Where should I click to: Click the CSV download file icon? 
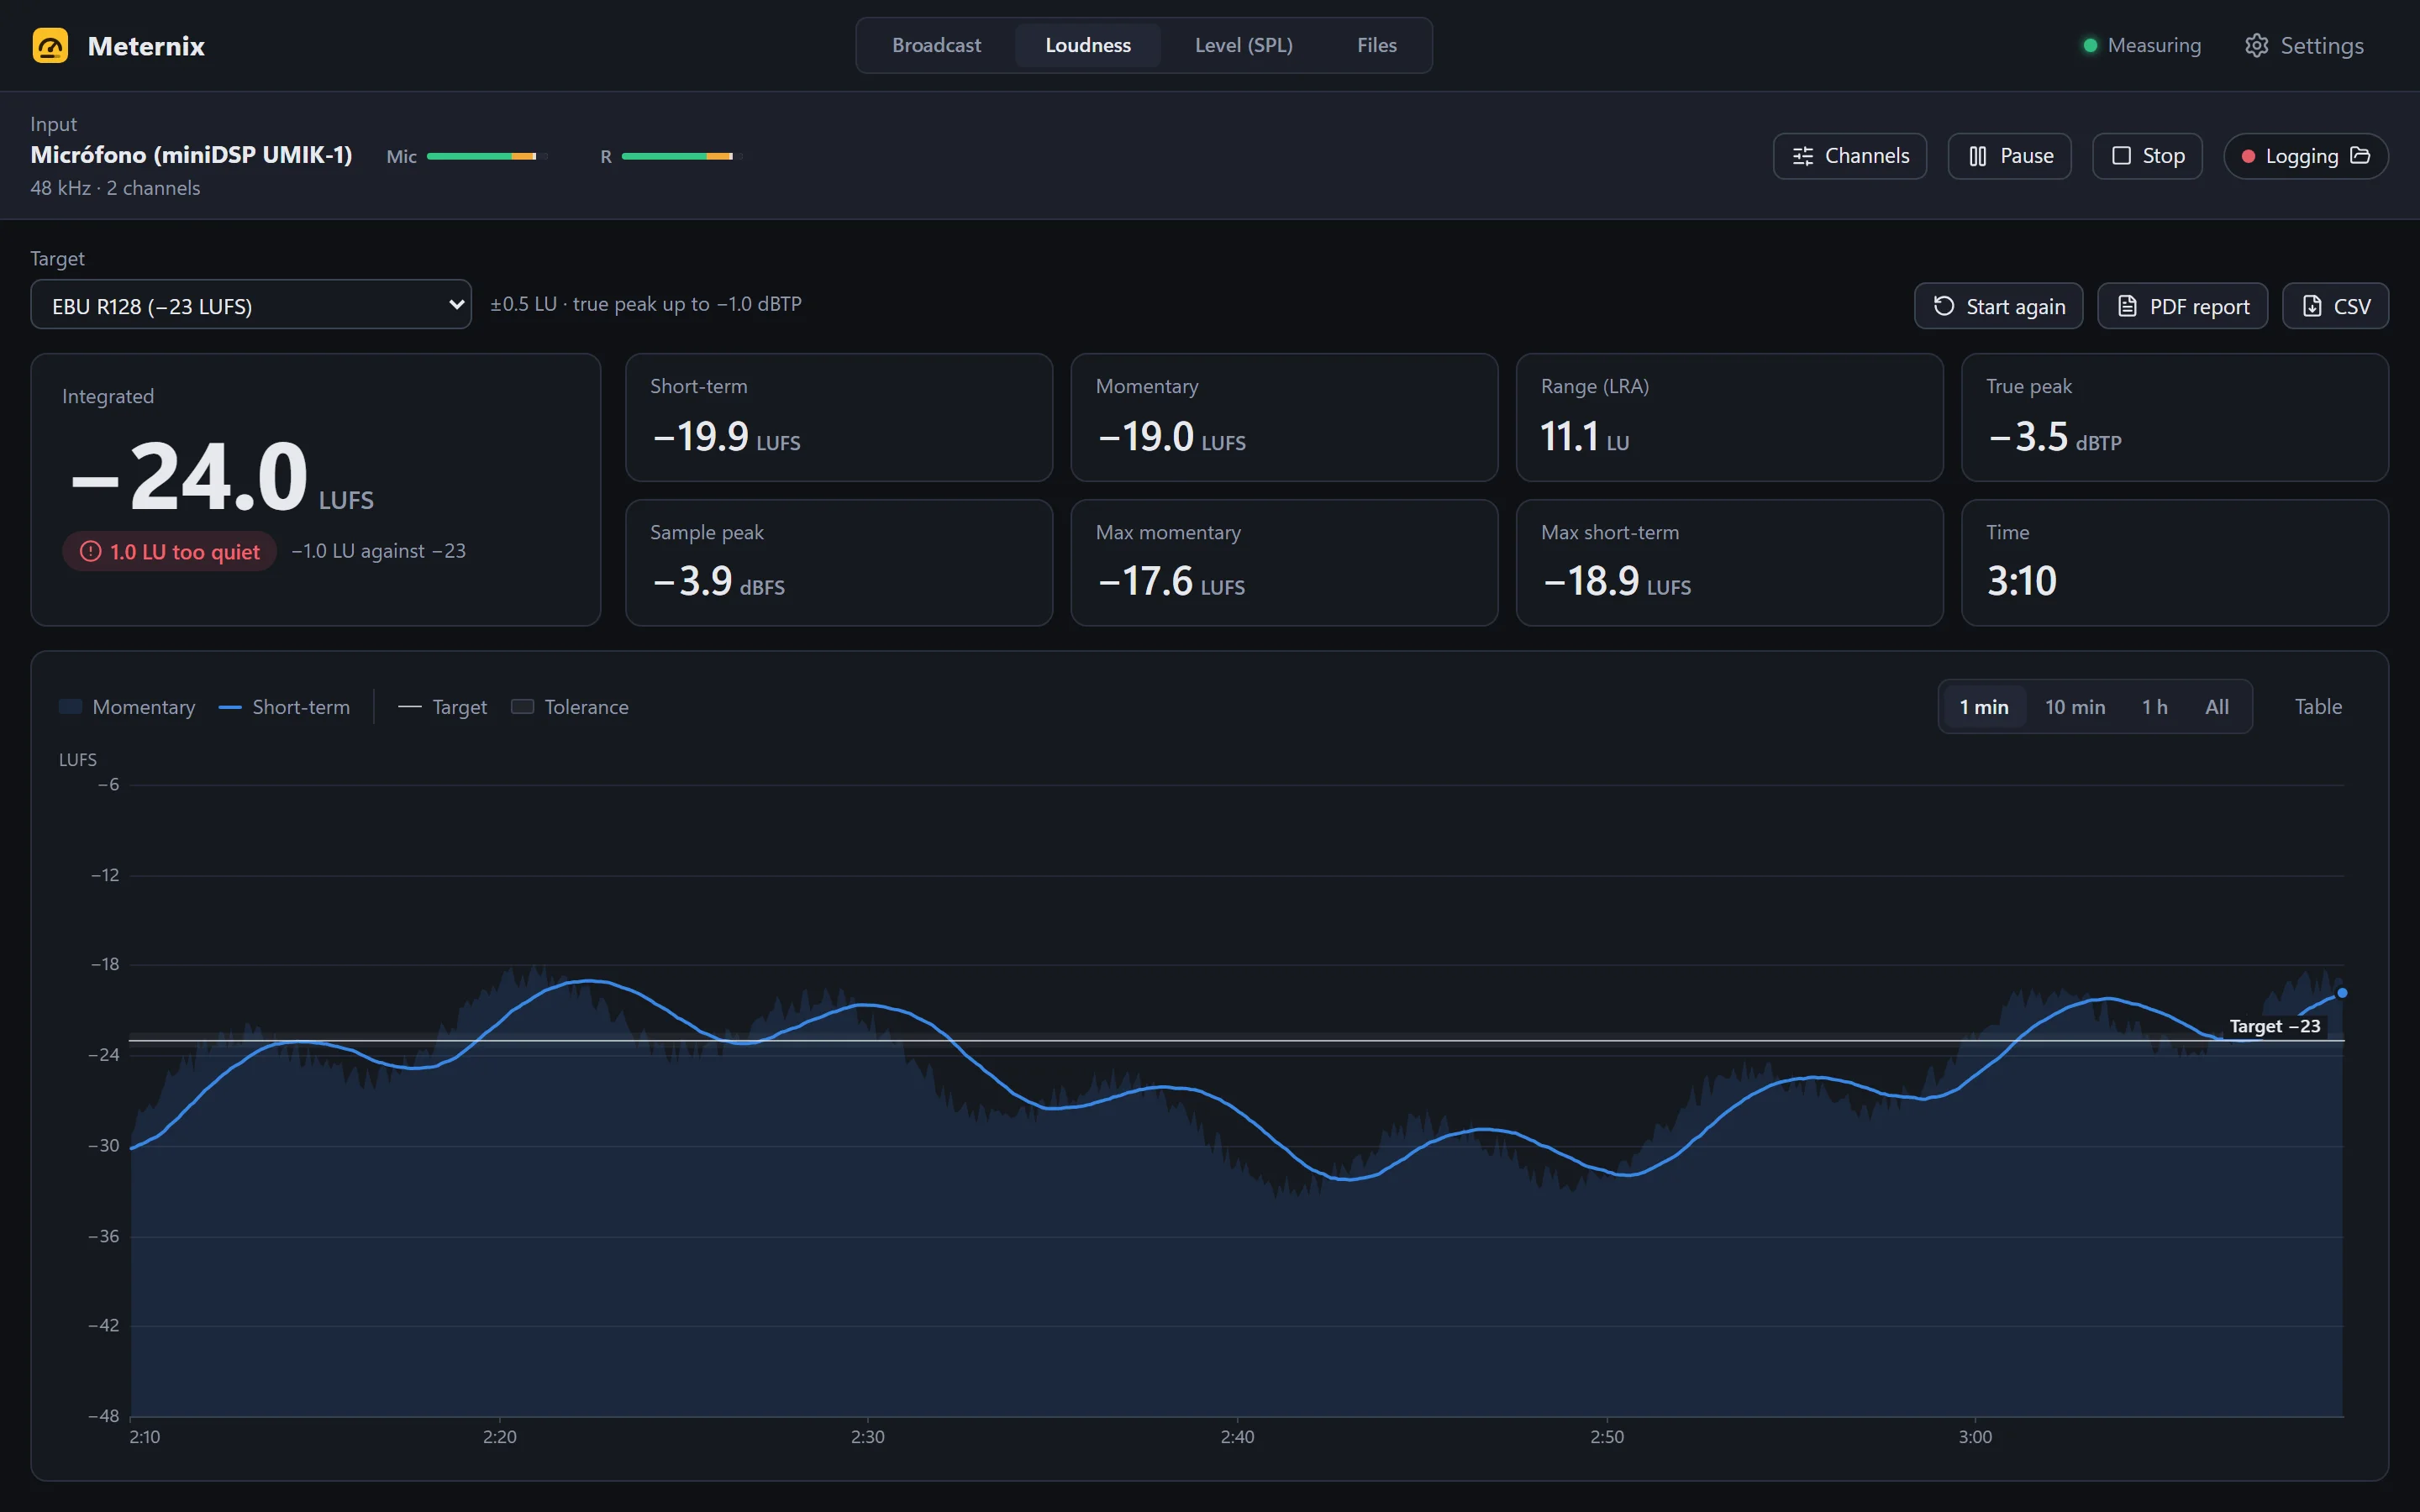click(x=2312, y=306)
